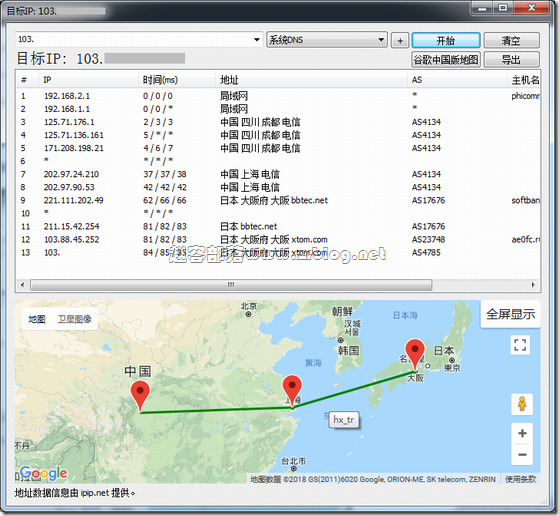Select hop row with IP 103.88.45.252
Image resolution: width=559 pixels, height=516 pixels.
(x=278, y=239)
